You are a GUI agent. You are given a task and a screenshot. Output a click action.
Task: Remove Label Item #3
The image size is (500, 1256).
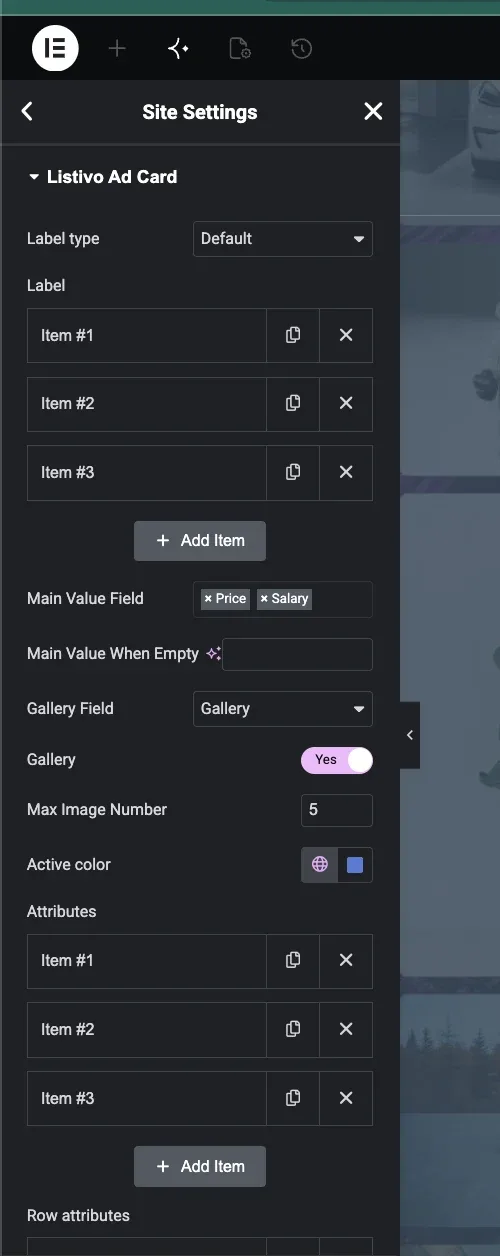click(x=346, y=472)
